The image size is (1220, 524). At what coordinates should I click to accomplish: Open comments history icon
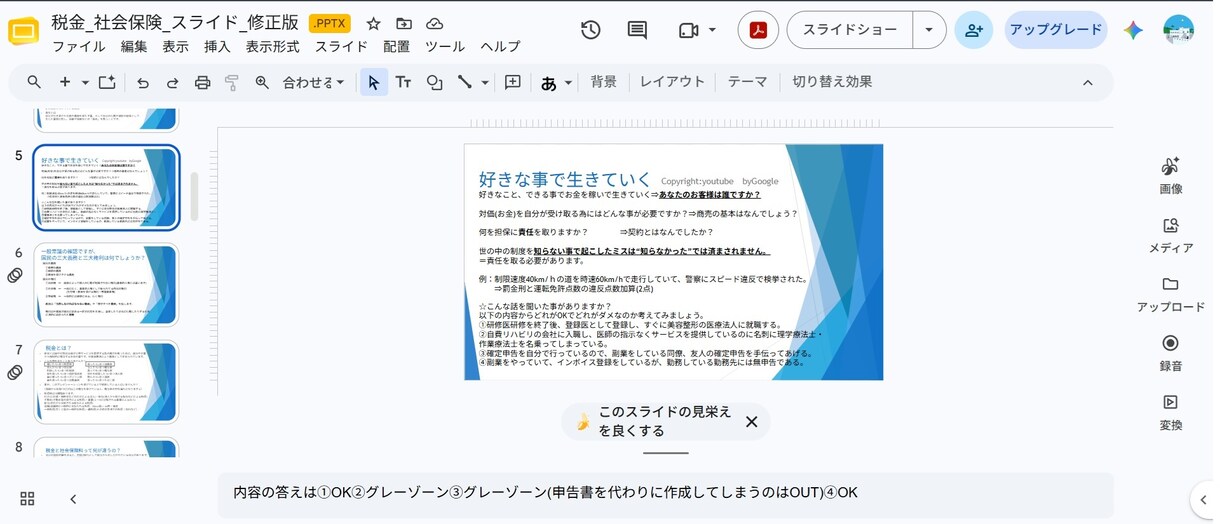[637, 30]
